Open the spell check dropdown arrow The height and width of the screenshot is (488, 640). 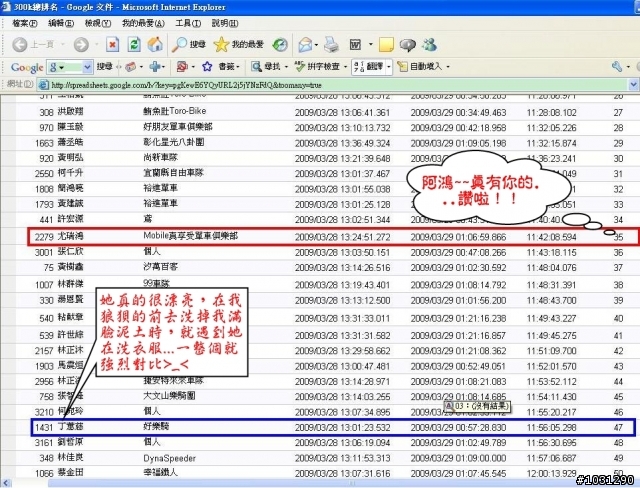pos(345,67)
